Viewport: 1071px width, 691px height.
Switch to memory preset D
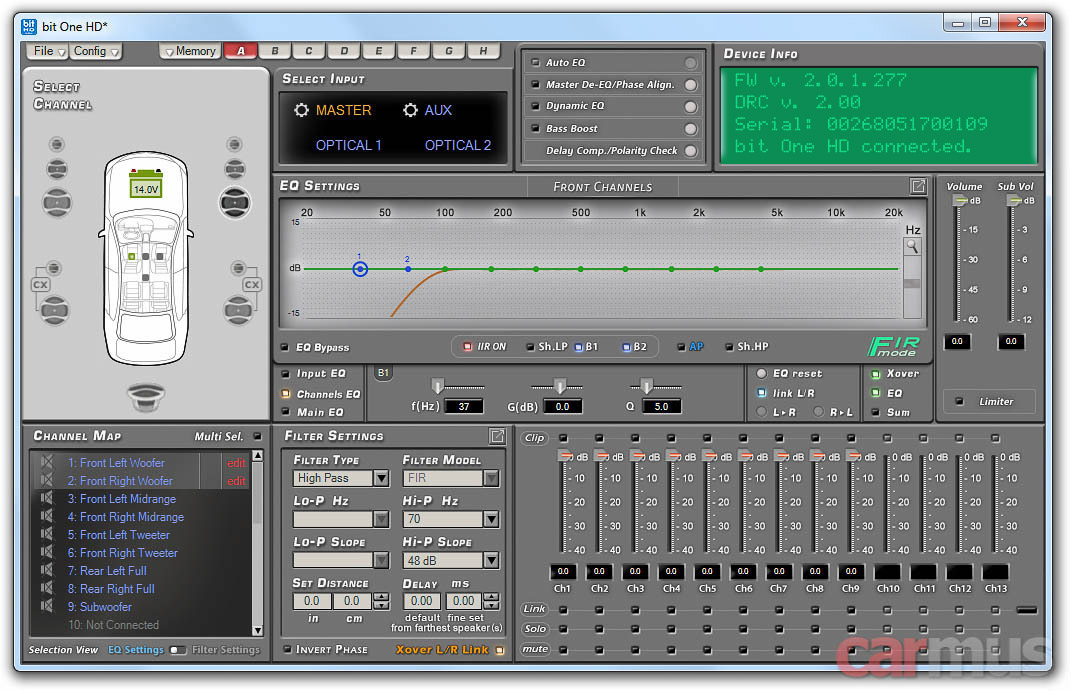[x=344, y=51]
